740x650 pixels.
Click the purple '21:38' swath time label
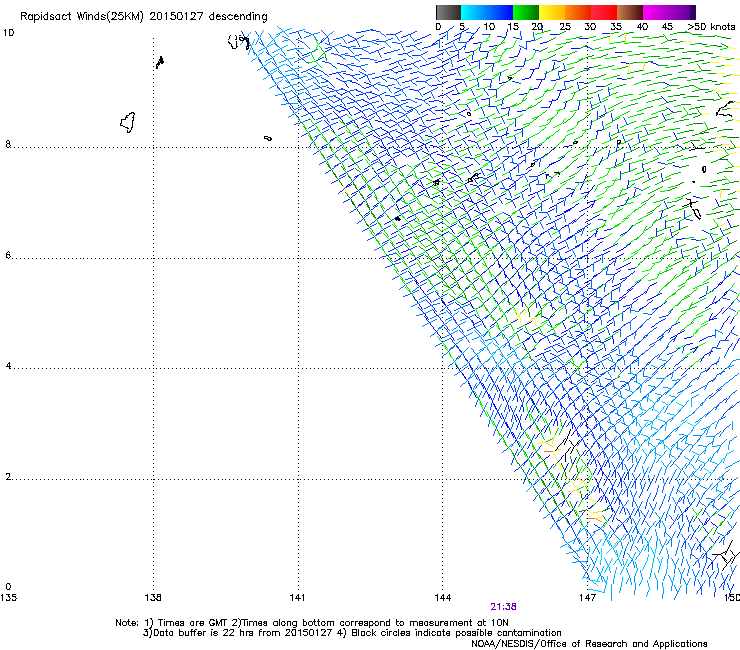[503, 607]
